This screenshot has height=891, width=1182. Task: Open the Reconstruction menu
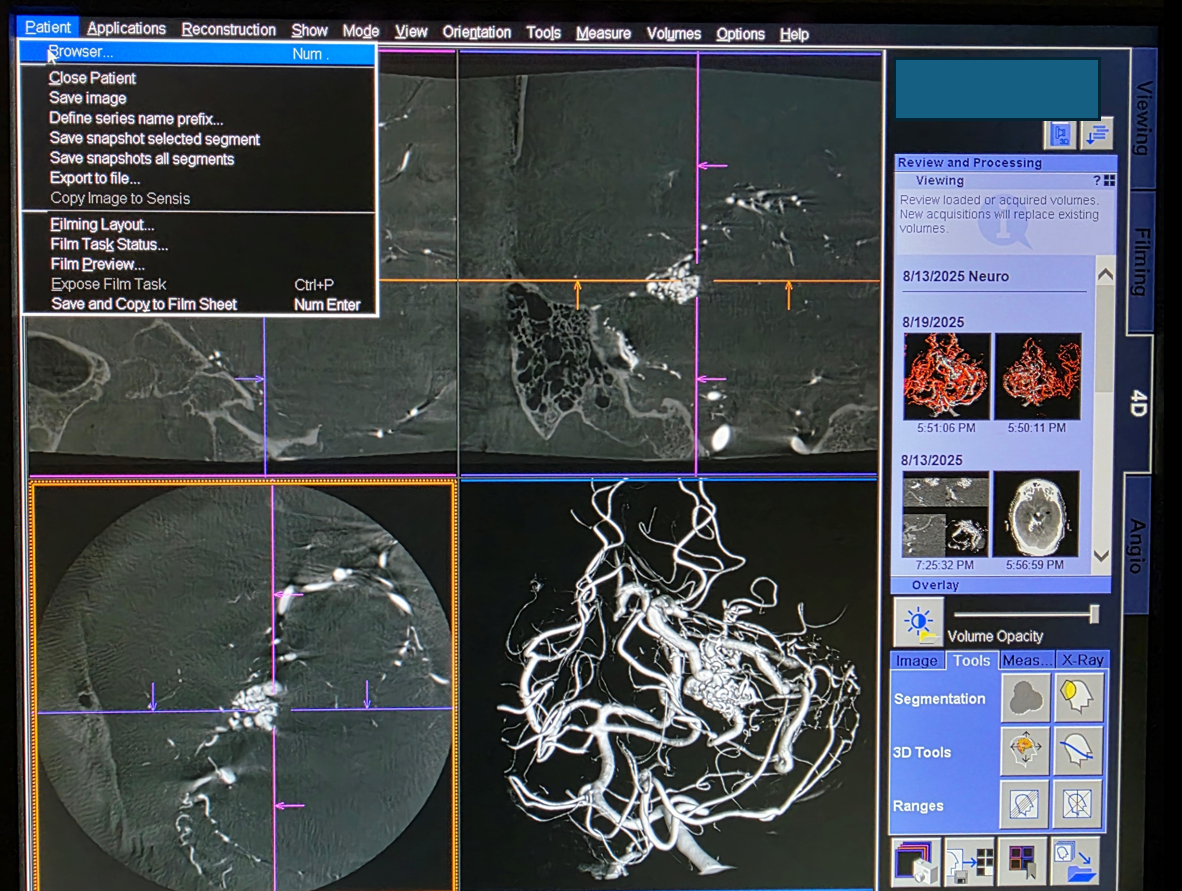click(x=228, y=30)
